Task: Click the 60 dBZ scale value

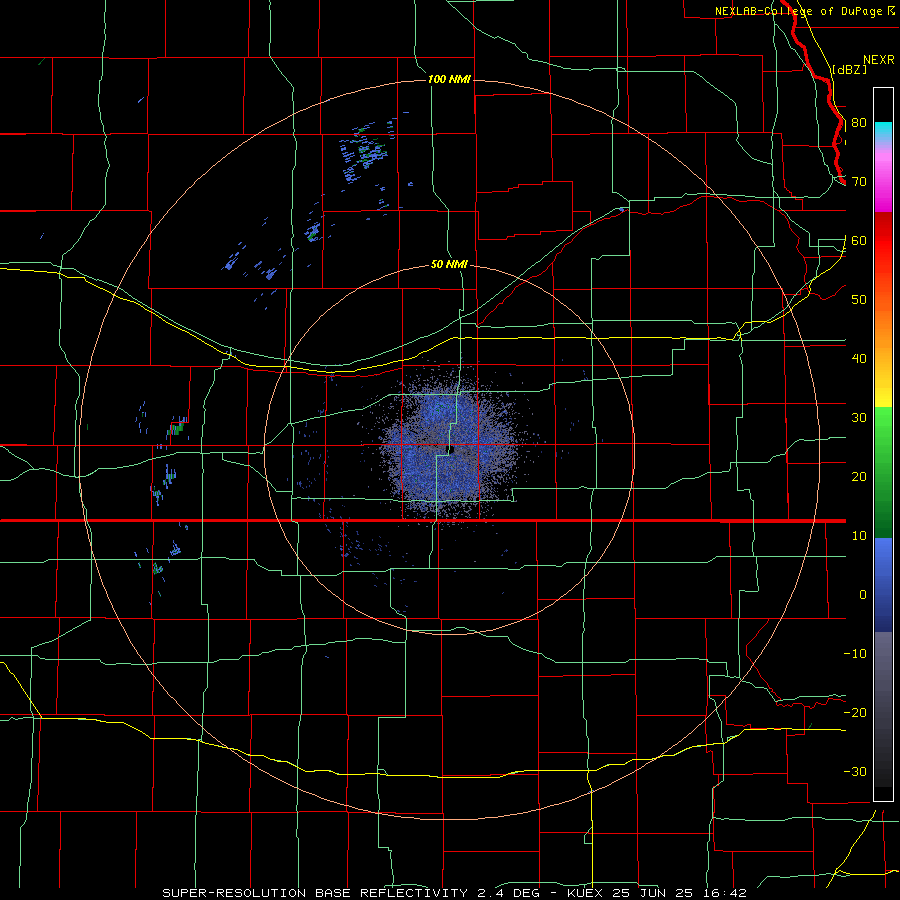Action: (859, 241)
